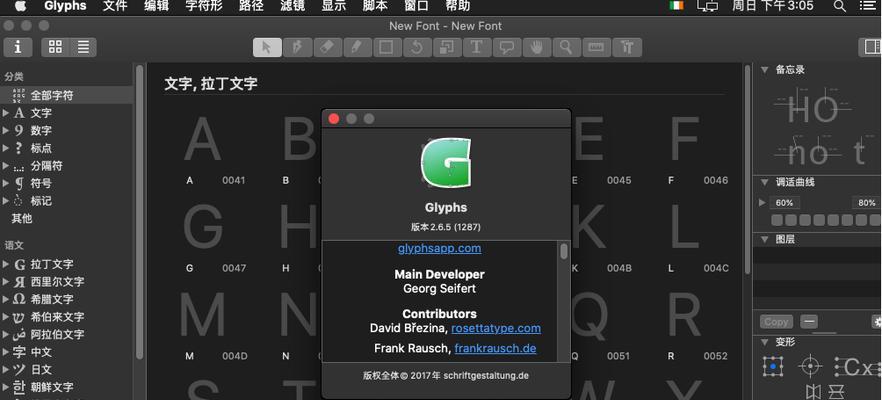Viewport: 882px width, 400px height.
Task: Click the crosshair origin point icon
Action: tap(809, 367)
